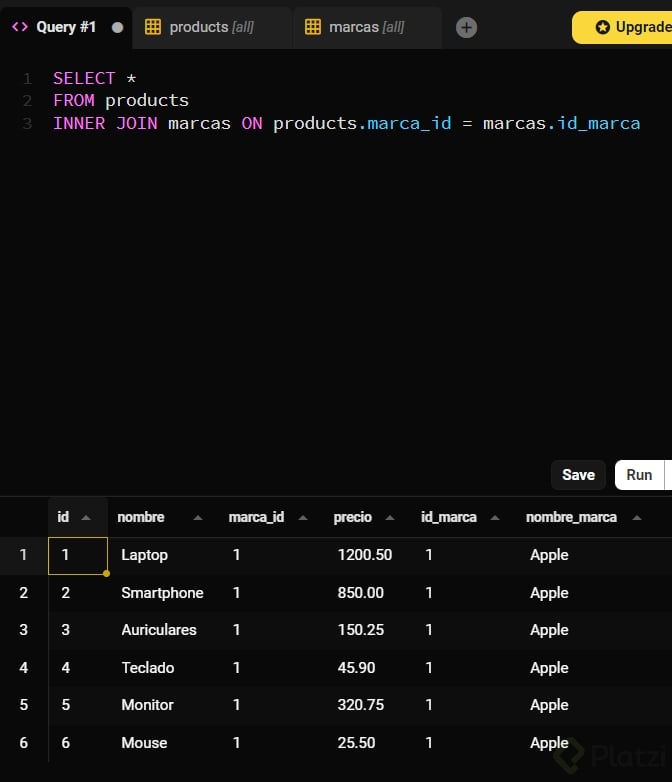Viewport: 672px width, 782px height.
Task: Open the marcas [all] tab
Action: pyautogui.click(x=366, y=27)
